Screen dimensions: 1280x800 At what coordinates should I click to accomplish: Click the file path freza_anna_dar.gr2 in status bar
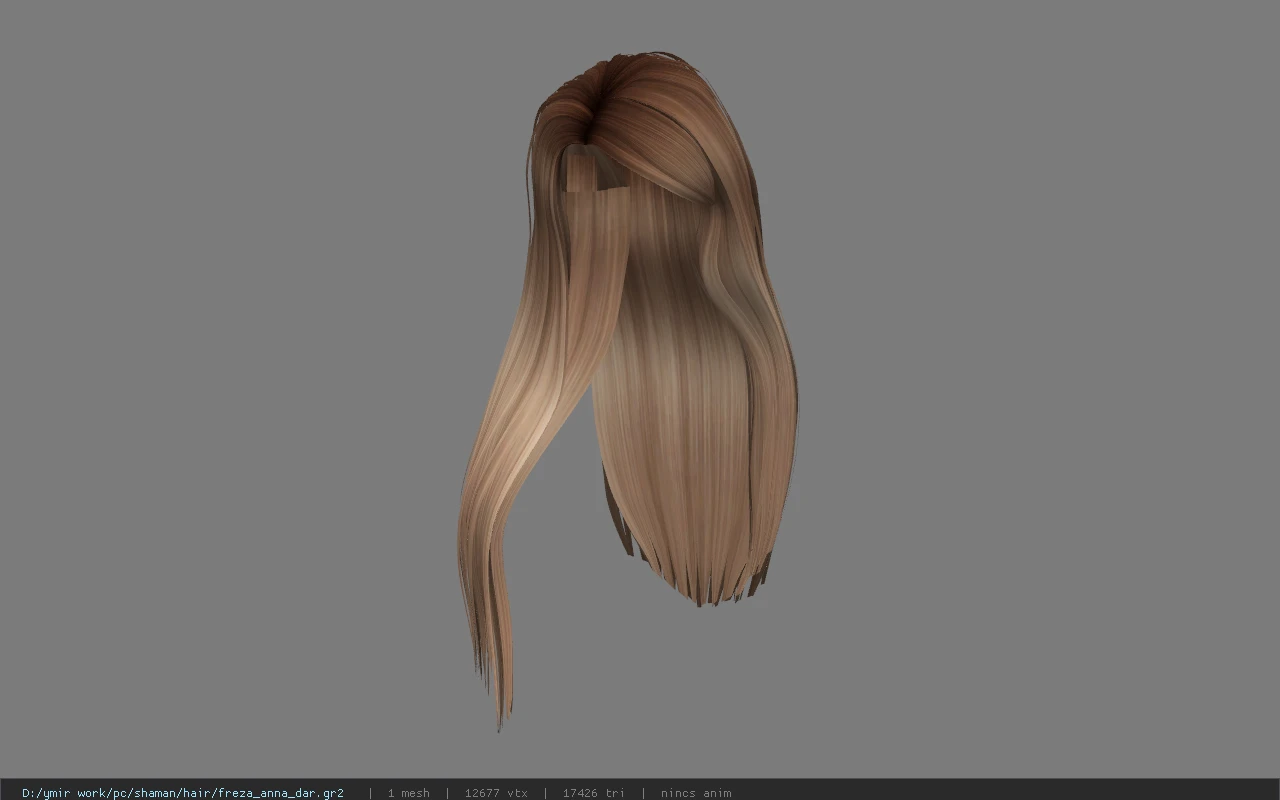click(x=183, y=793)
